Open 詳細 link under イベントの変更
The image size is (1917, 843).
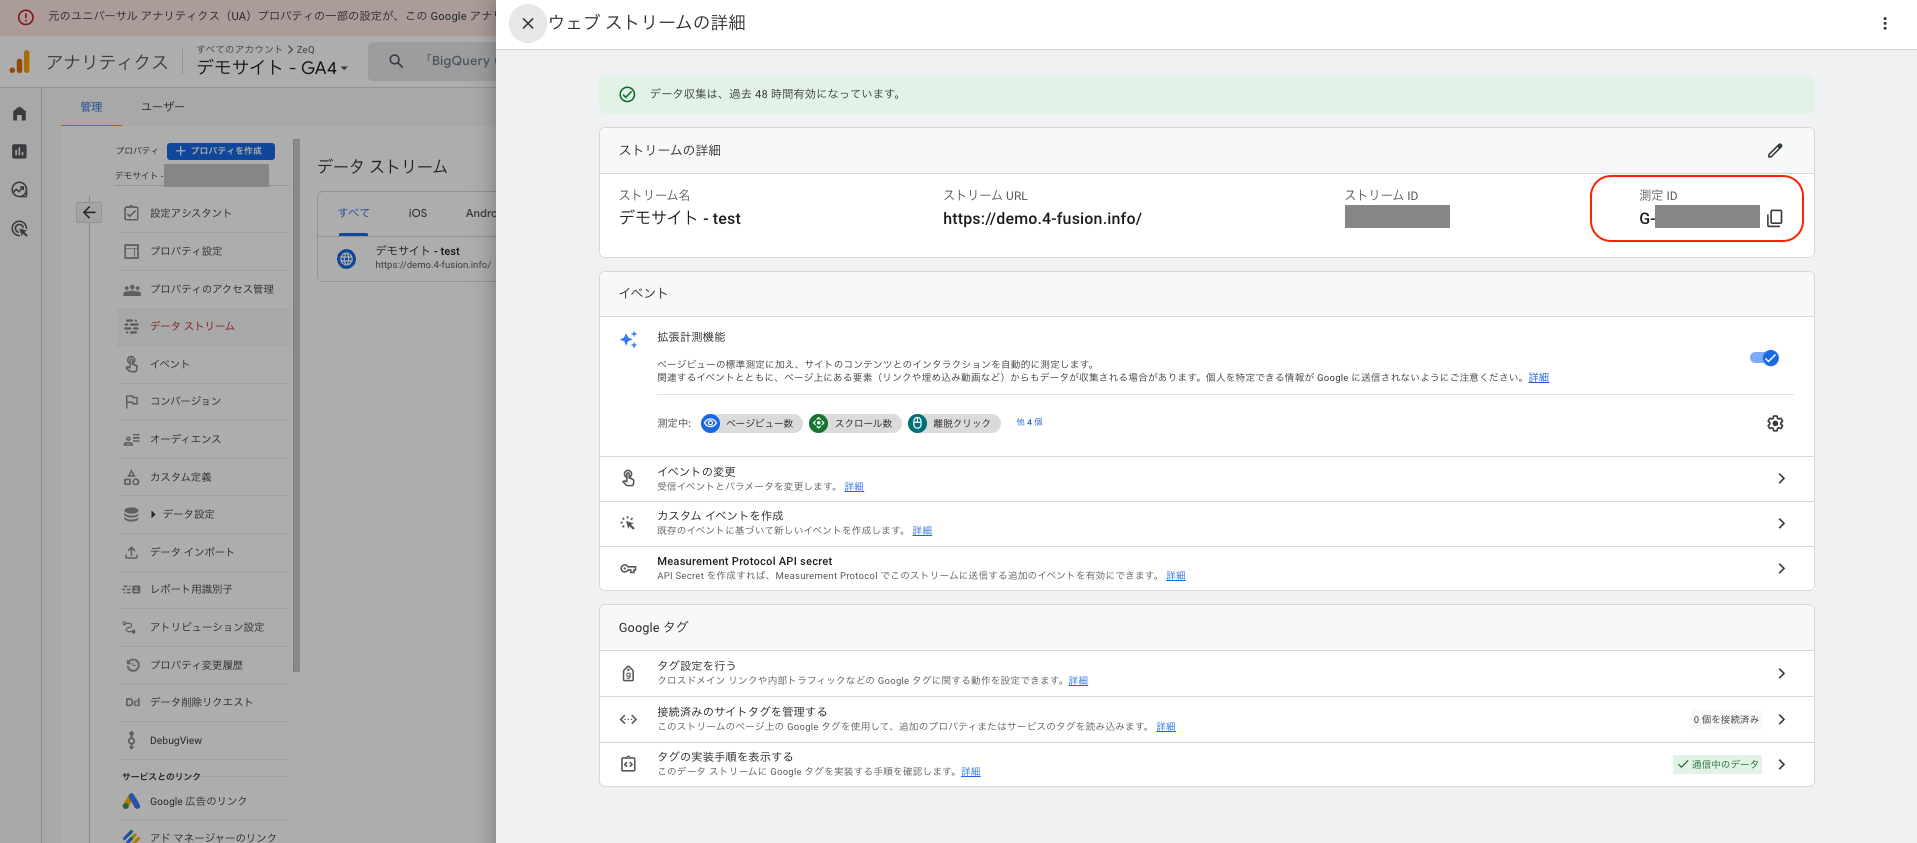coord(854,487)
